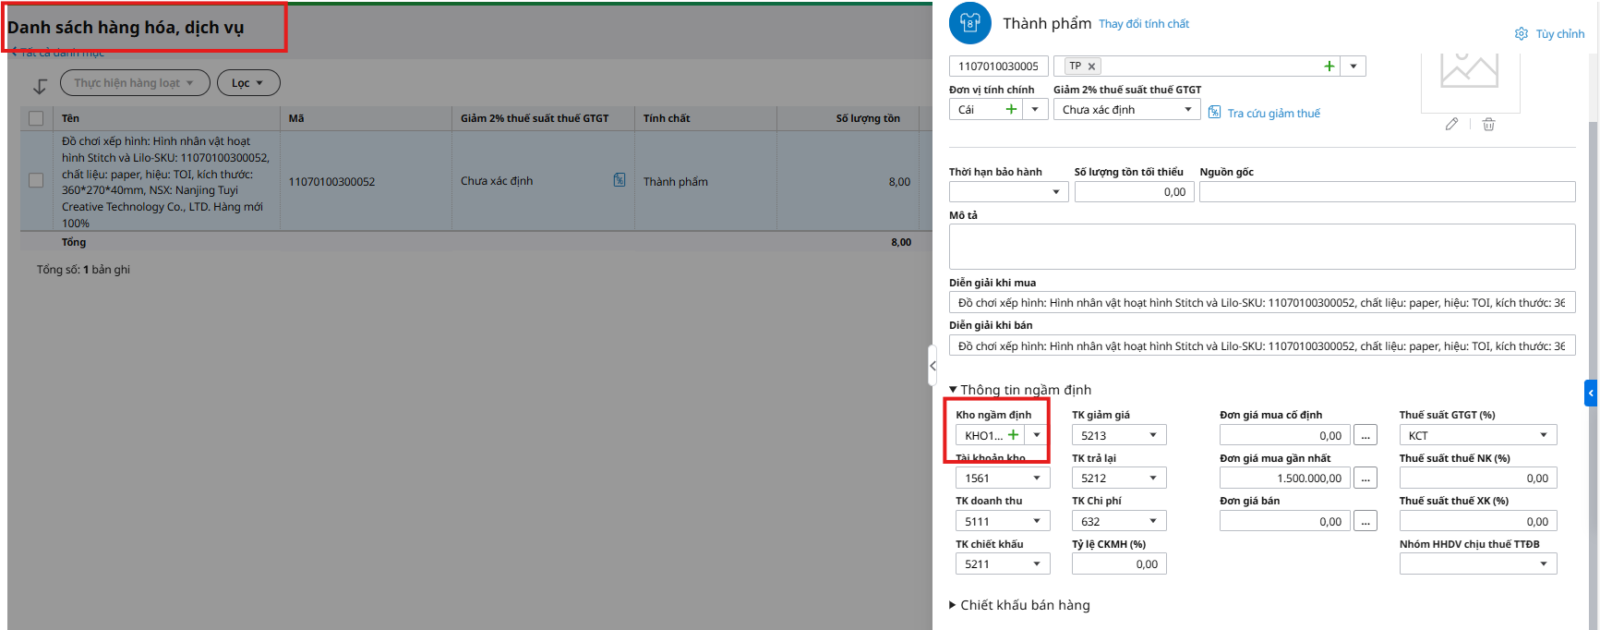Viewport: 1600px width, 630px height.
Task: Delete product image with trash icon
Action: 1488,124
